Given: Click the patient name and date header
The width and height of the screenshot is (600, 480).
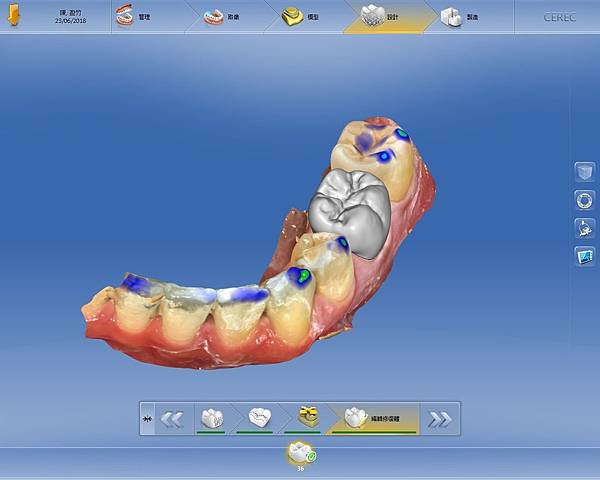Looking at the screenshot, I should pyautogui.click(x=71, y=17).
